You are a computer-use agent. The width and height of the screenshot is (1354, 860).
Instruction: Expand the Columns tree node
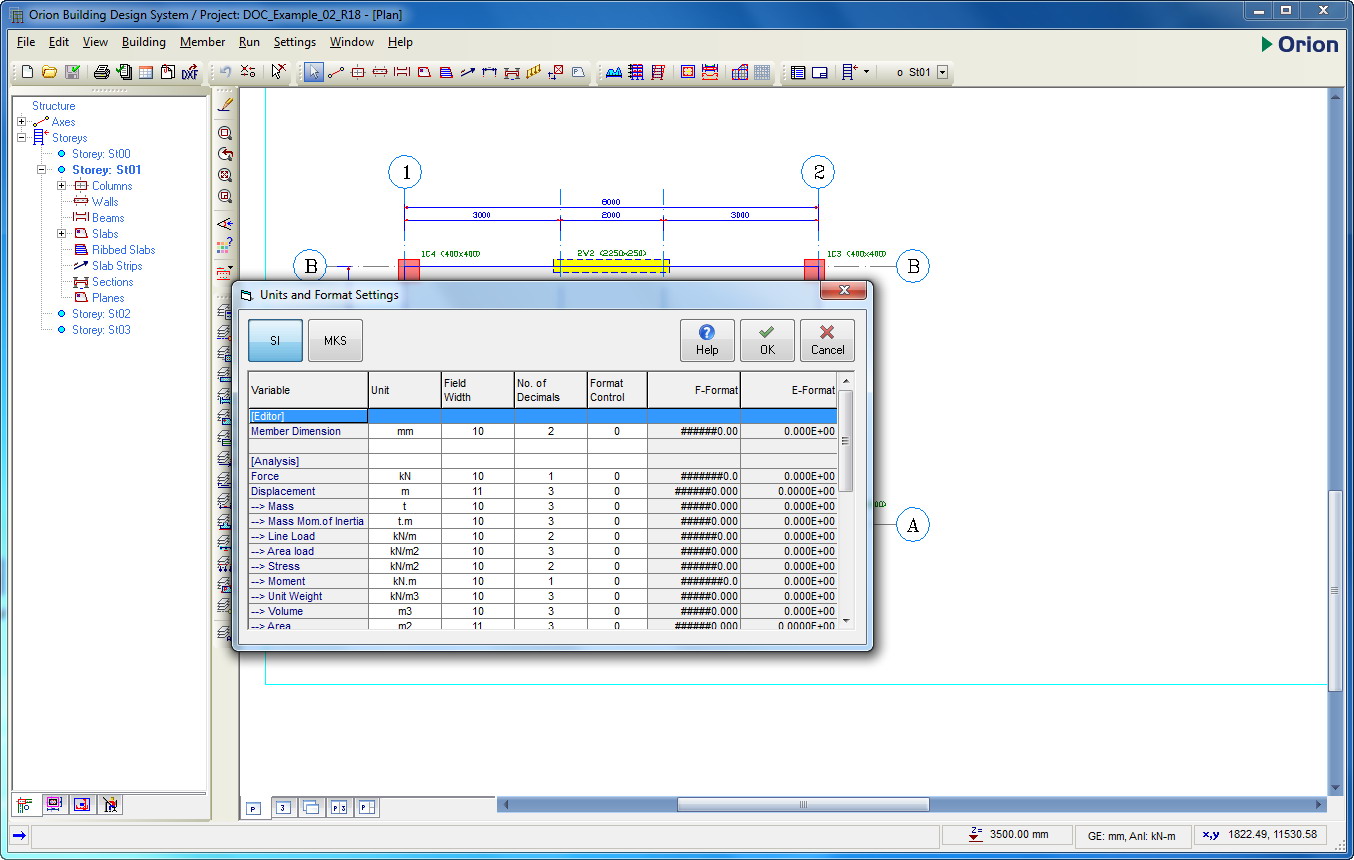click(x=62, y=186)
